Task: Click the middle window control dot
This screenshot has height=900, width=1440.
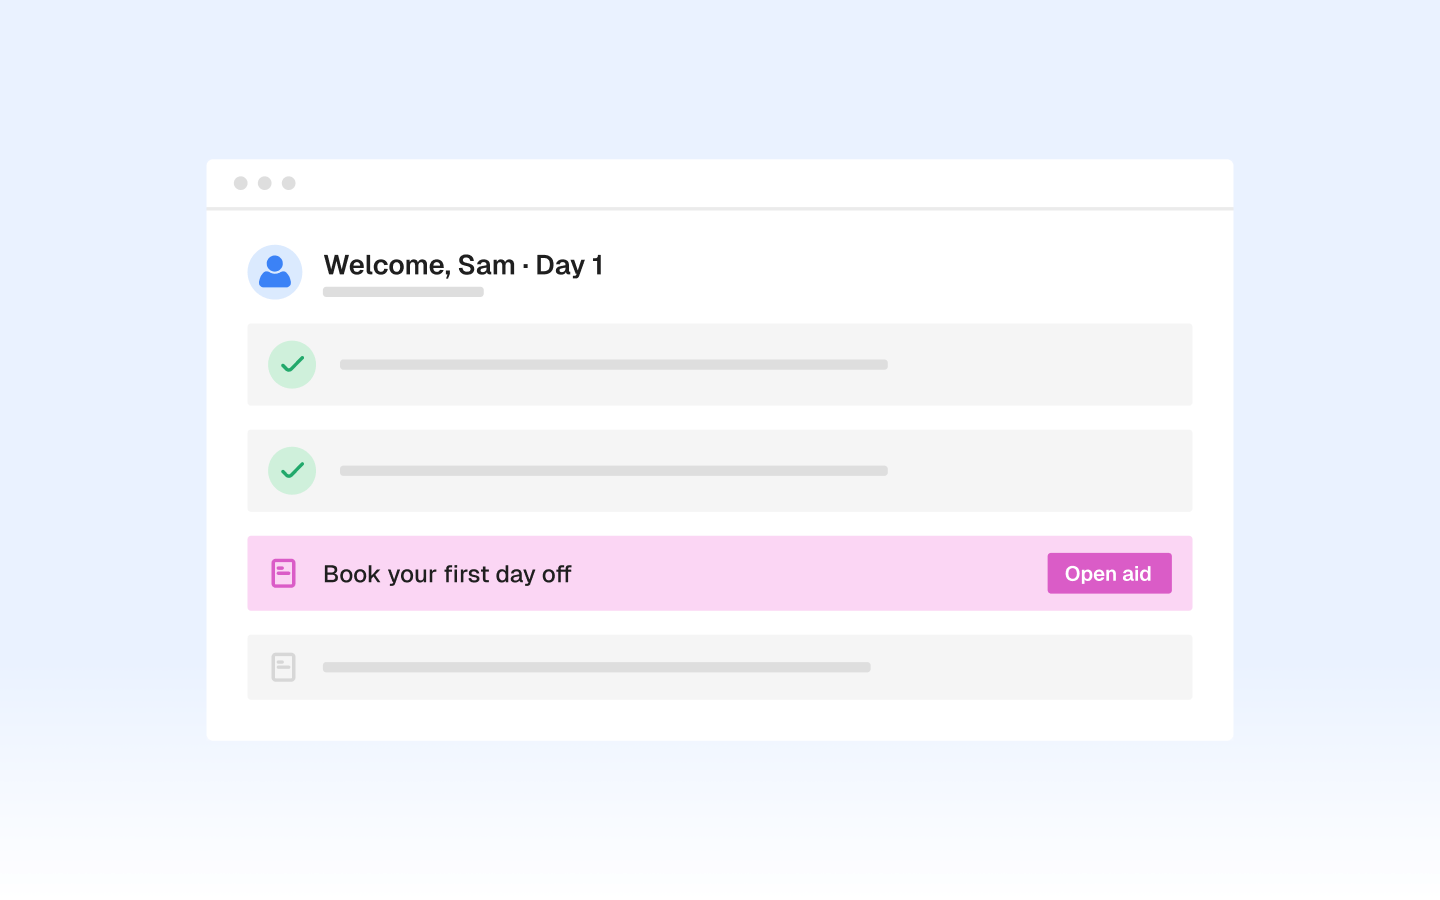Action: click(x=265, y=183)
